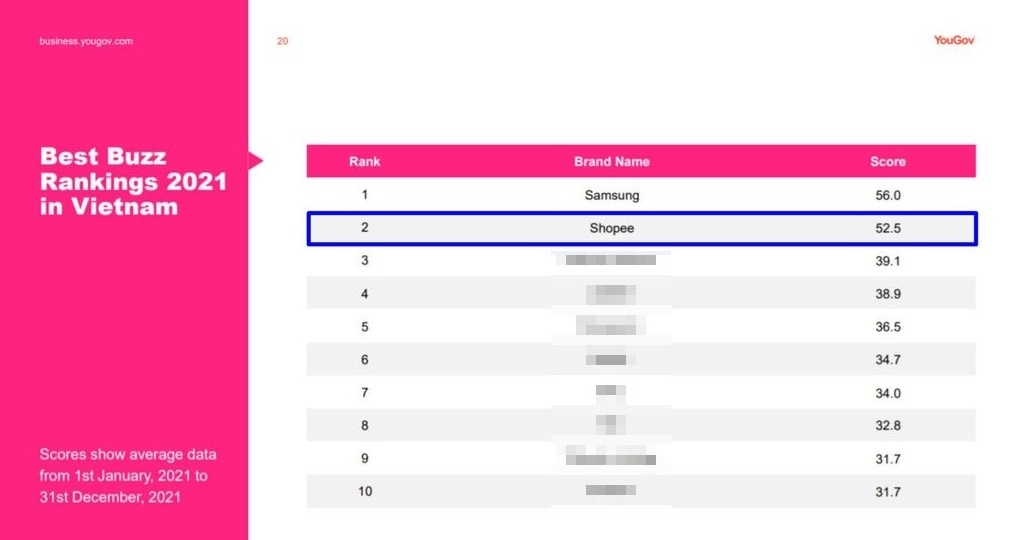Open the business.yougov.com link

pos(86,41)
